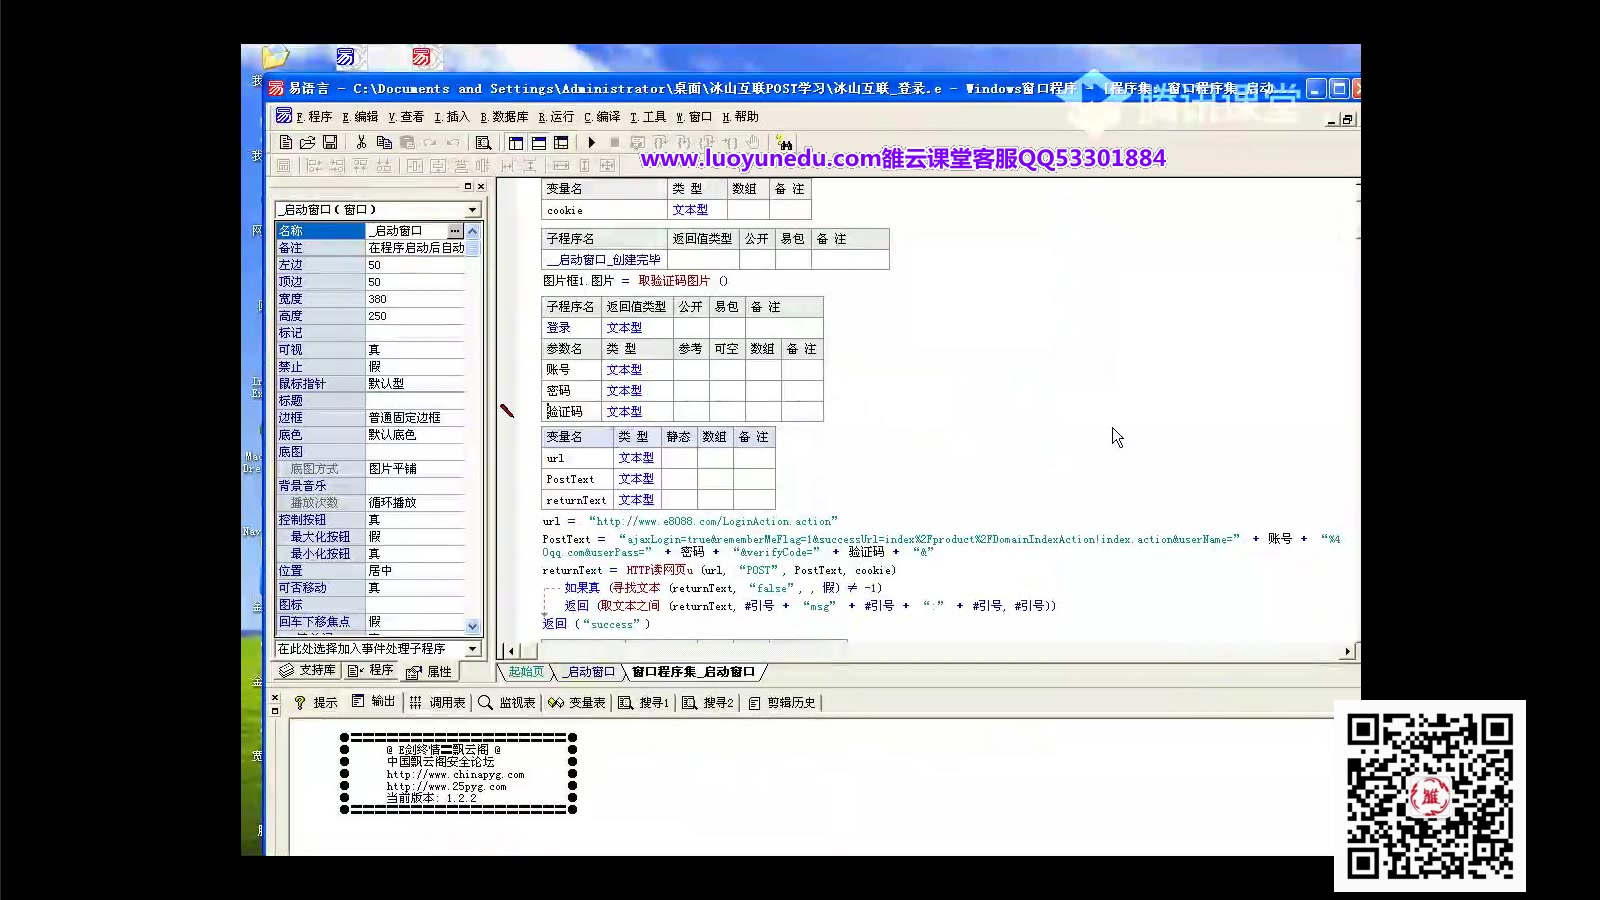The image size is (1600, 900).
Task: Select the 窗口程序集_启动窗口 editor tab
Action: point(693,672)
